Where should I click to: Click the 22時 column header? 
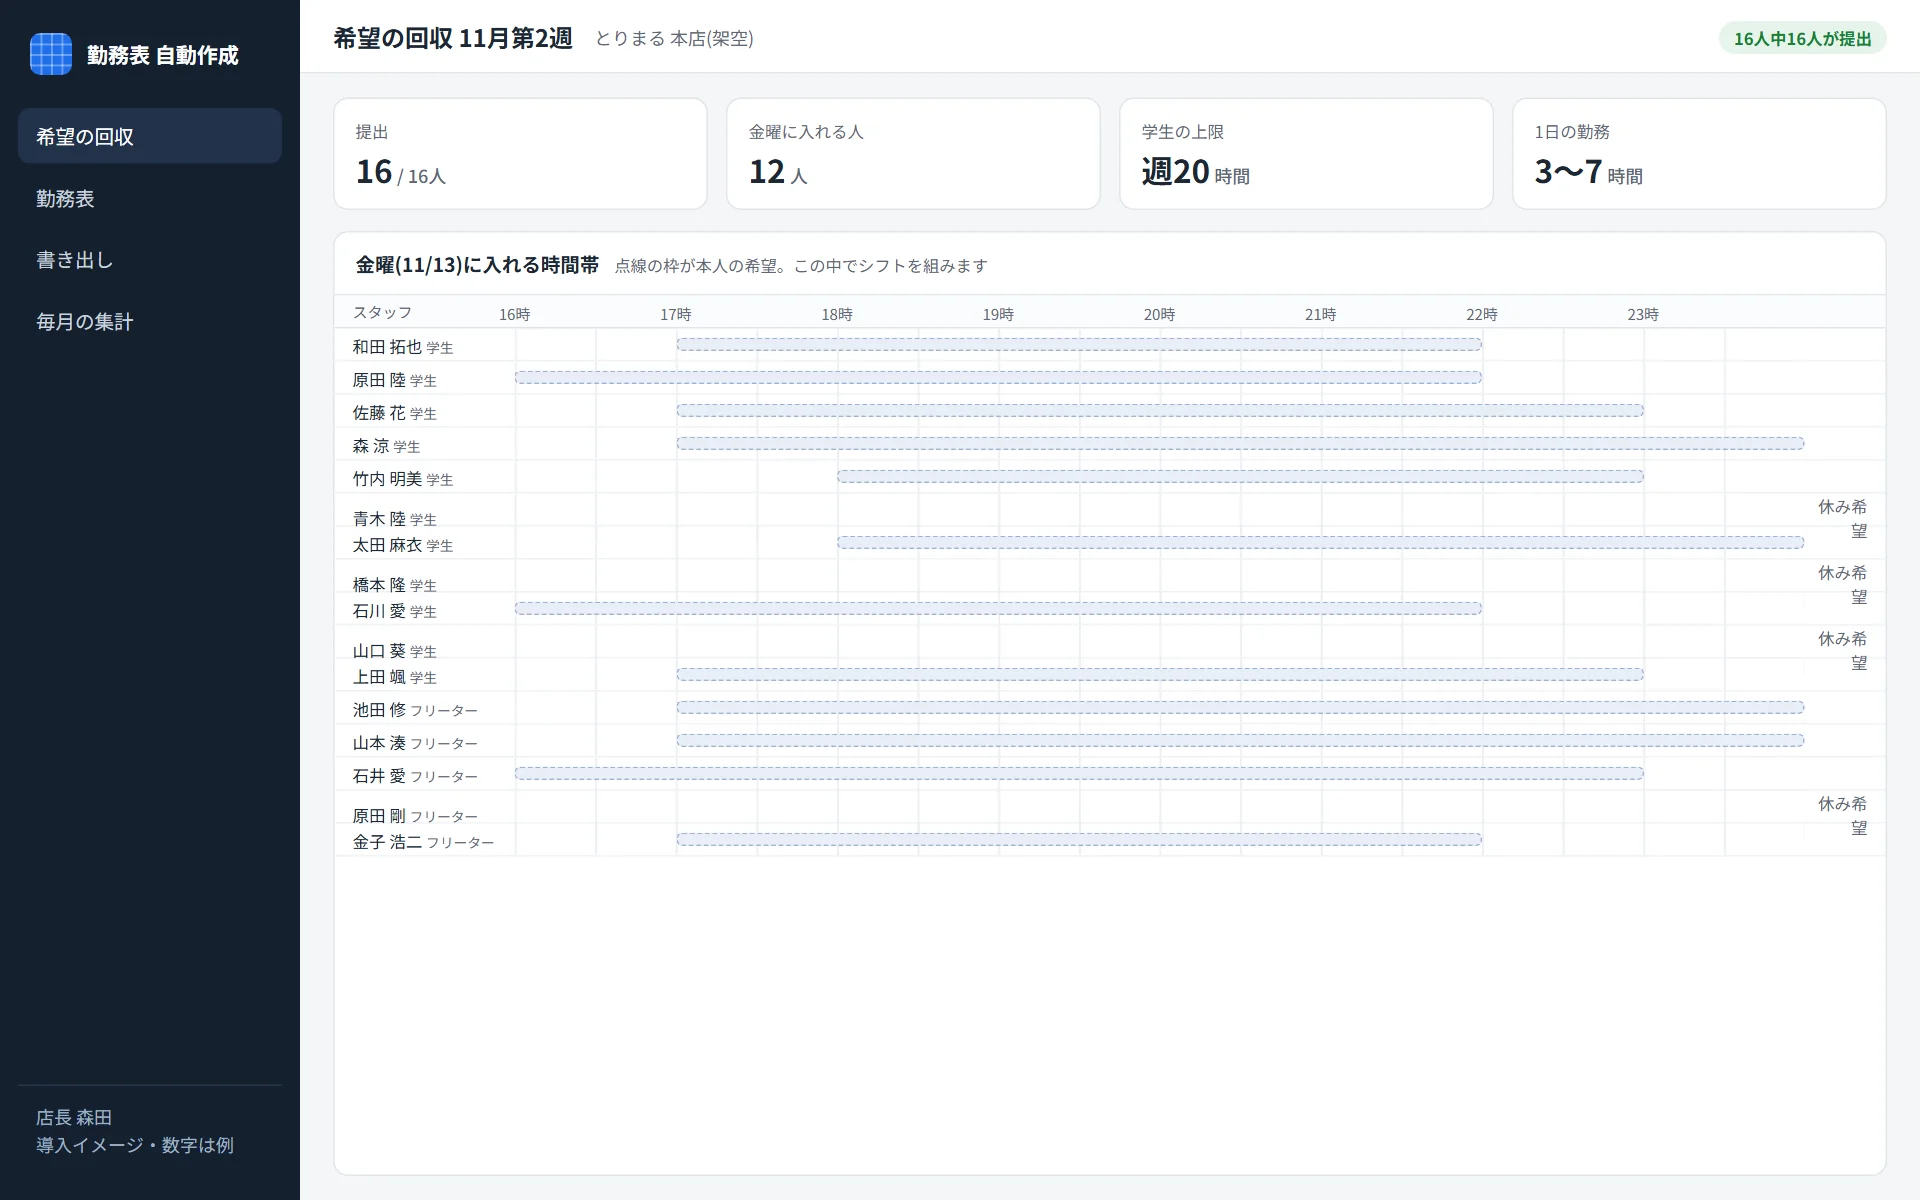(1482, 314)
